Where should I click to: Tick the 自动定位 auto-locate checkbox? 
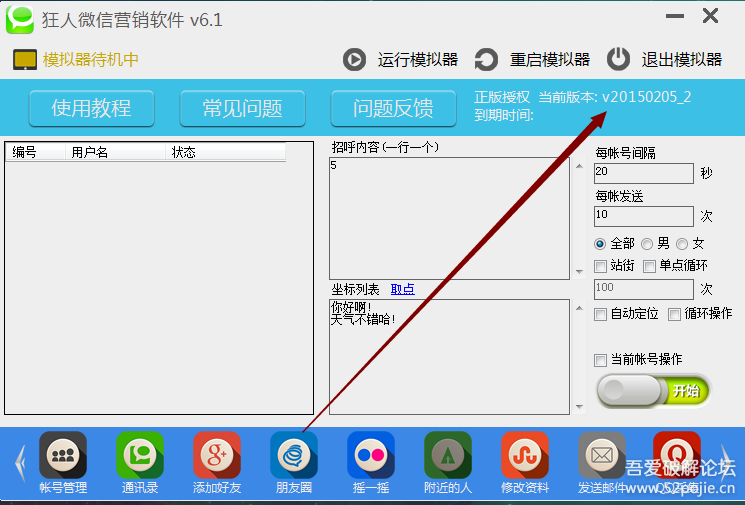pos(601,314)
